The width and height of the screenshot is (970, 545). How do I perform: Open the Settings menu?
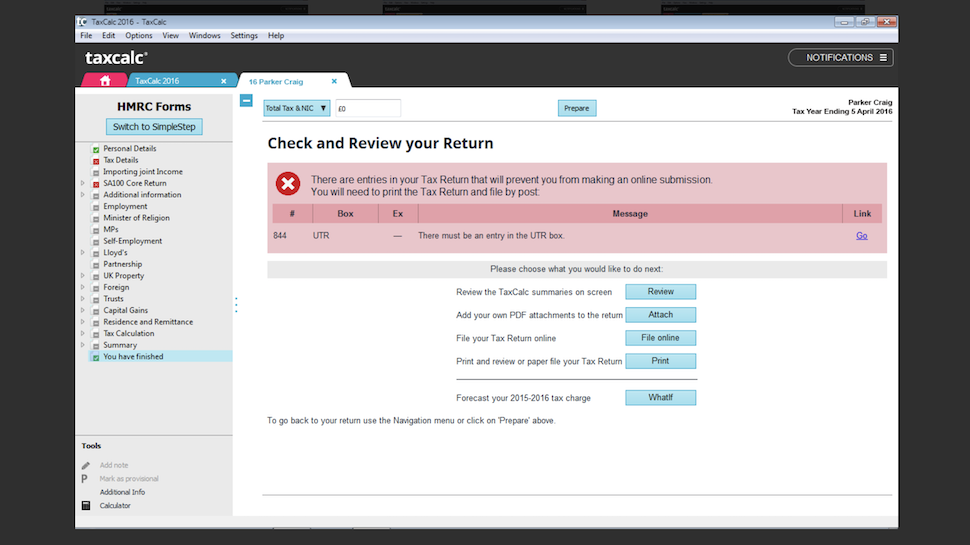(x=244, y=36)
